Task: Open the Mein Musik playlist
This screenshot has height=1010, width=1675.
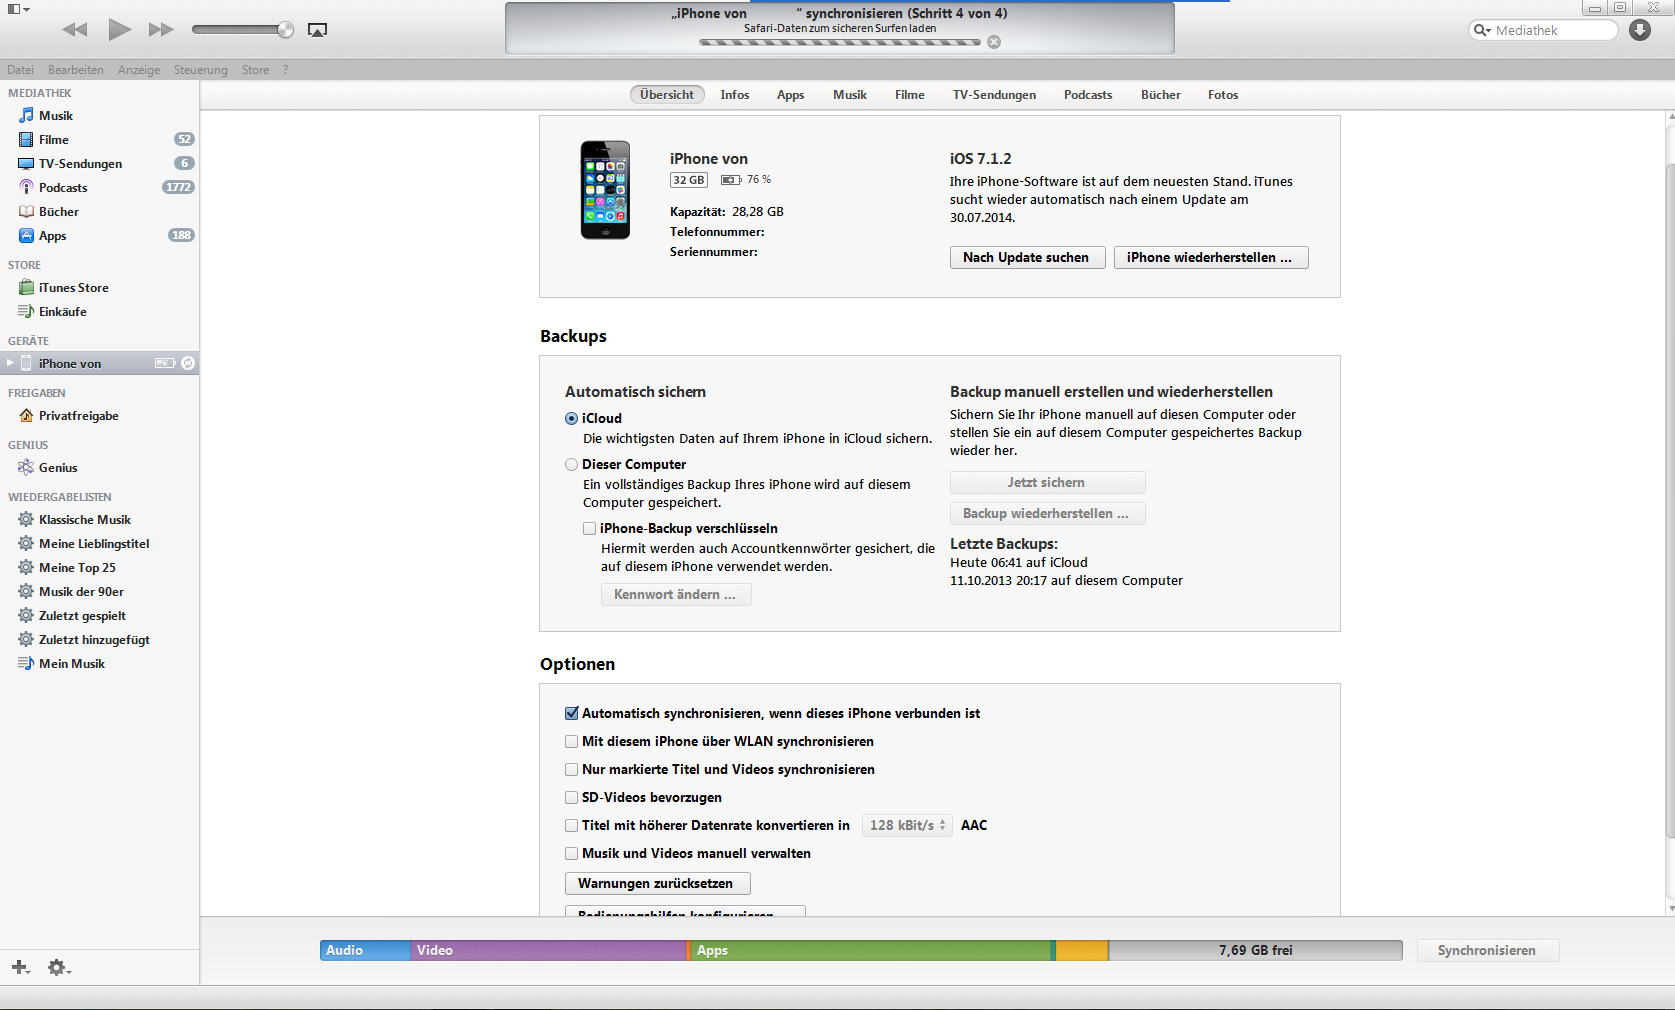Action: (x=100, y=664)
